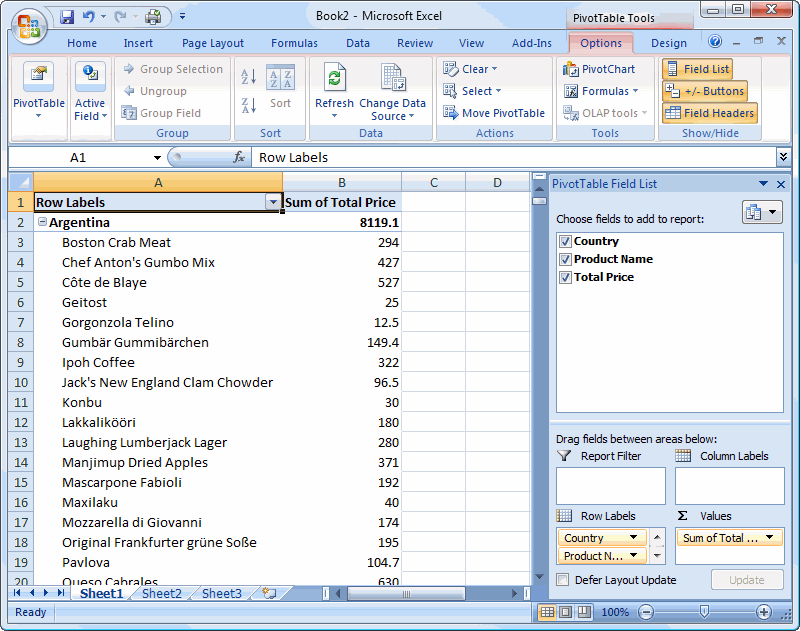
Task: Click the vertical scroll down arrow
Action: coord(539,577)
